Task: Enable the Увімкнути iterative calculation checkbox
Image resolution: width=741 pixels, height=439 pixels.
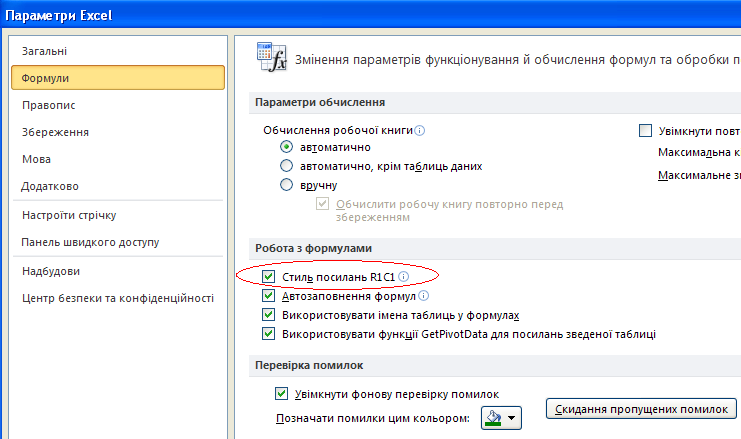Action: pos(645,130)
